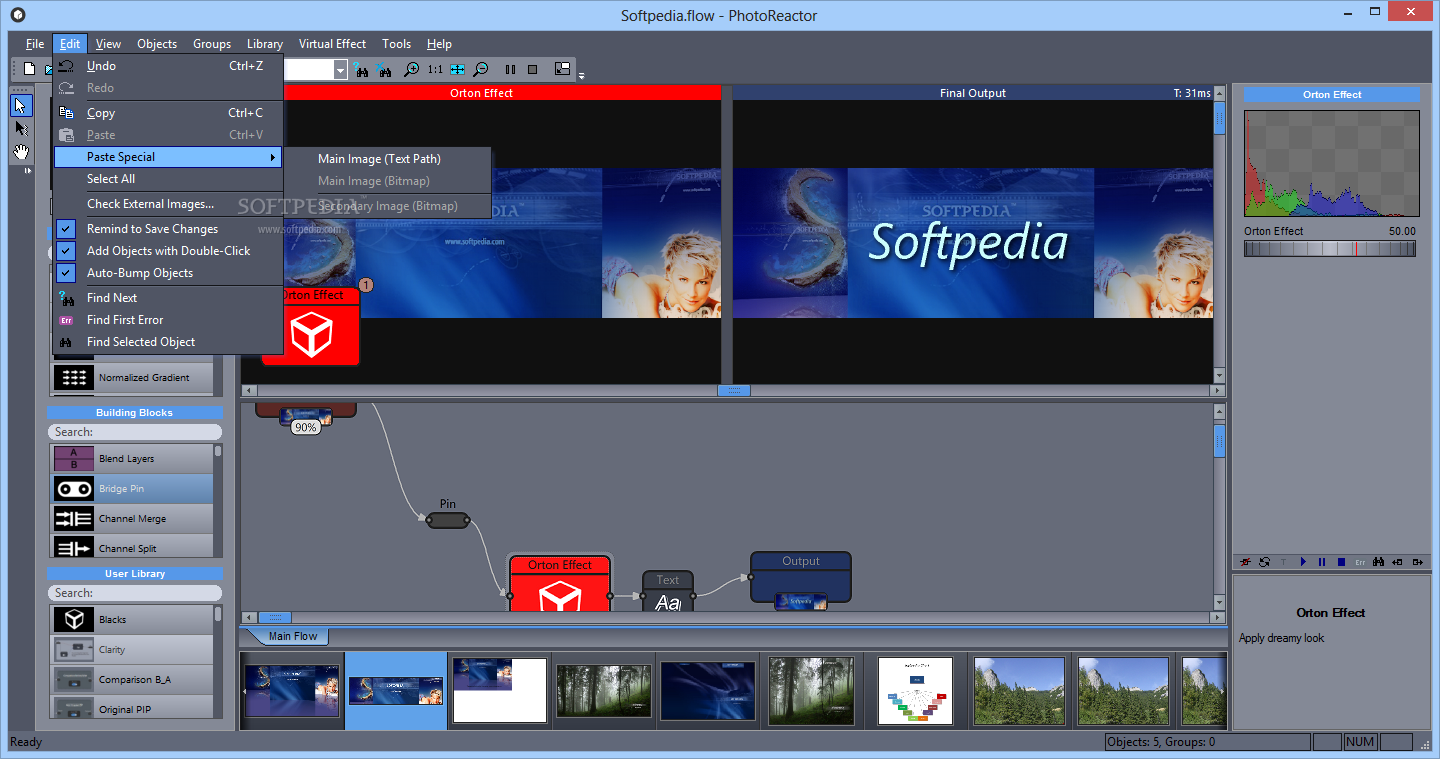
Task: Choose Select All from the Edit menu
Action: (169, 179)
